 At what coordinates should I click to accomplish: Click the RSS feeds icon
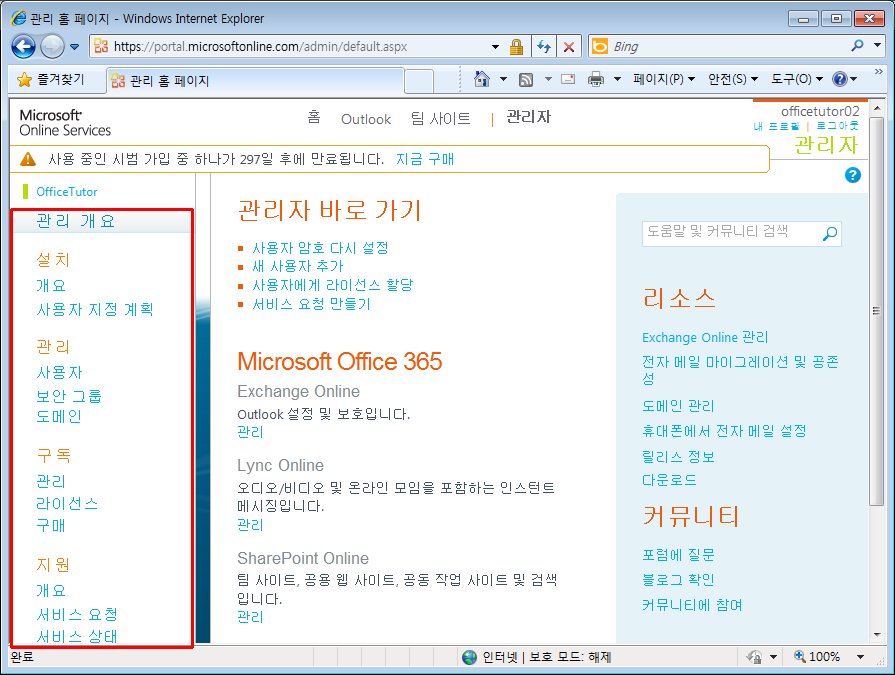tap(526, 79)
